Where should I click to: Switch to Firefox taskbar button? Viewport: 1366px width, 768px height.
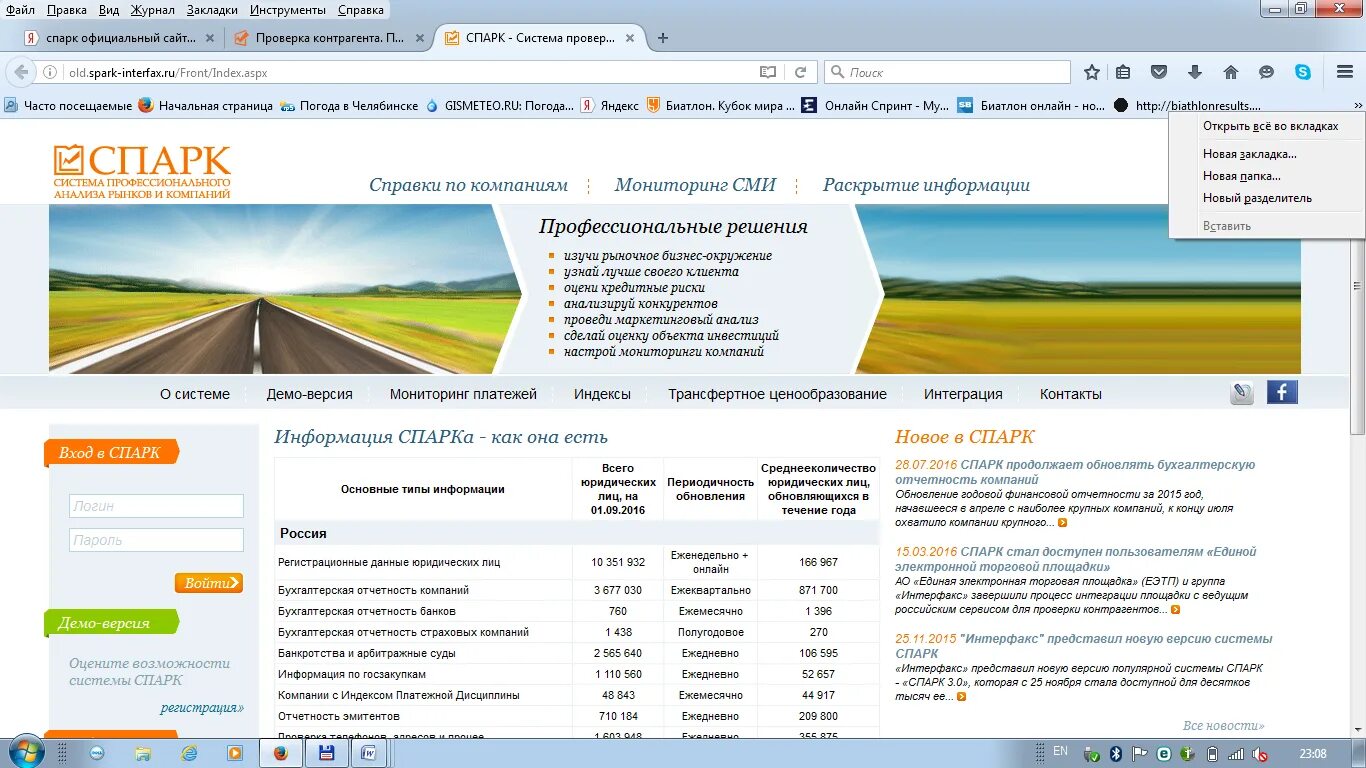tap(281, 753)
